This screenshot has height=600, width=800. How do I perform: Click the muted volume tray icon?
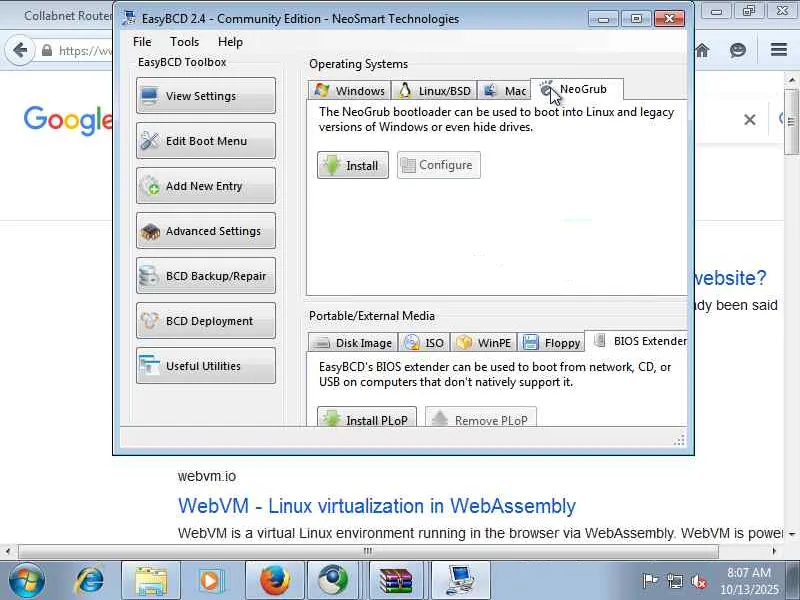(698, 581)
